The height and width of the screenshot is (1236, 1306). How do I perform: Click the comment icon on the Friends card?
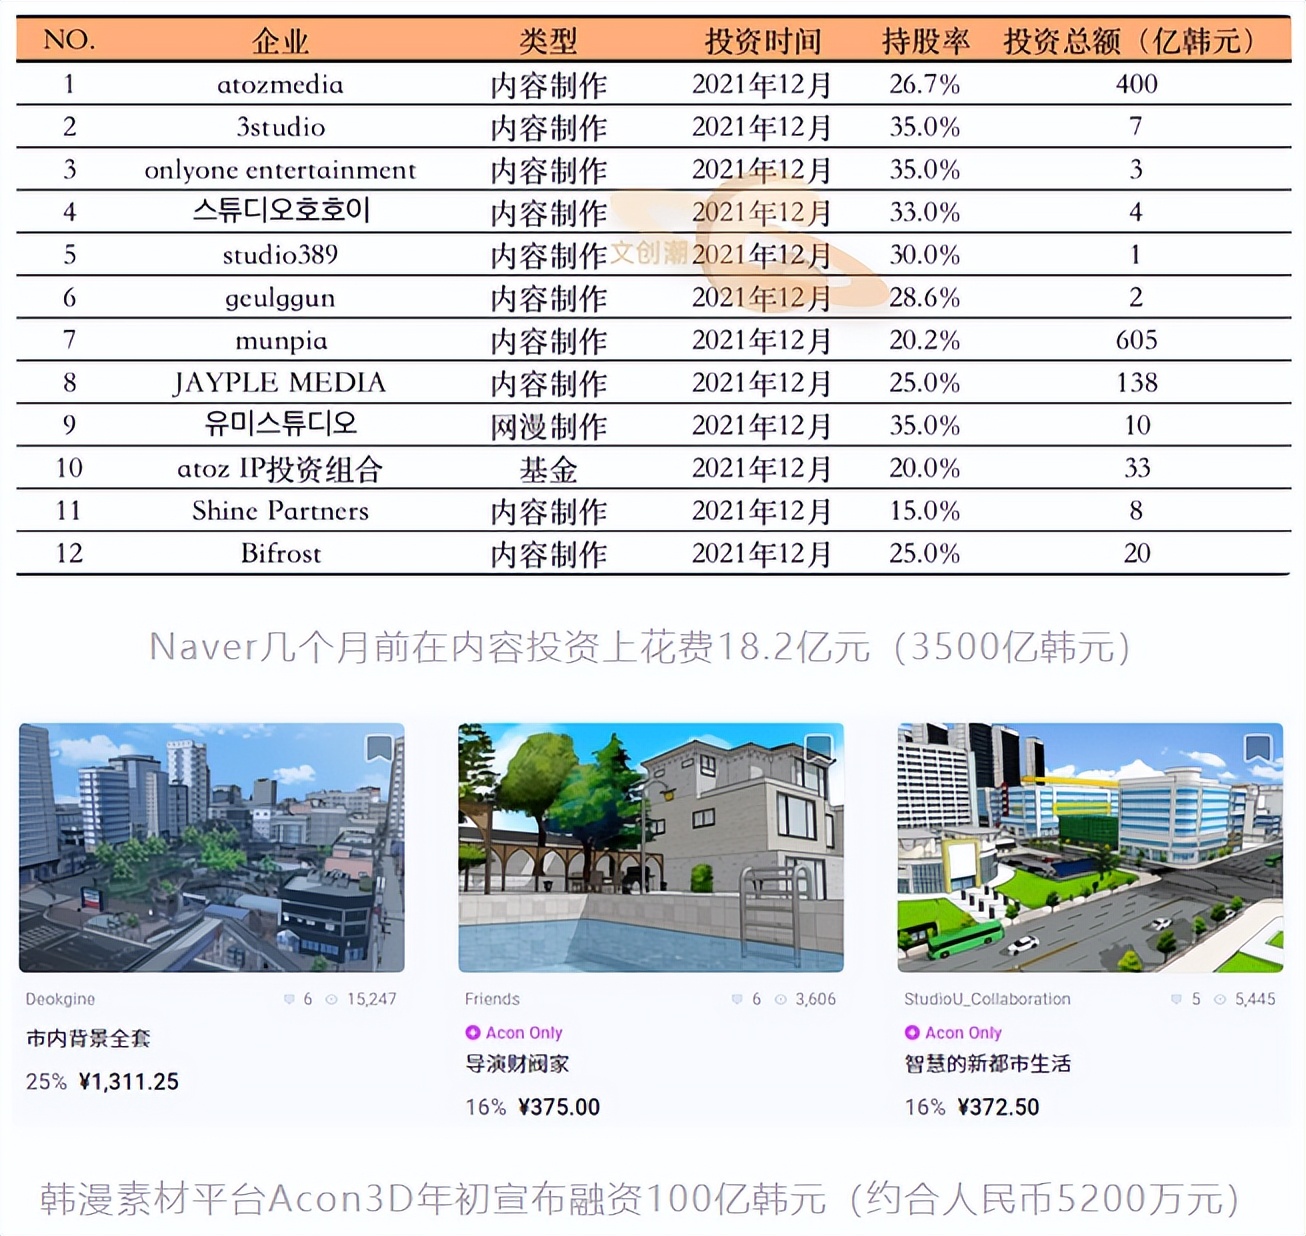(x=737, y=999)
